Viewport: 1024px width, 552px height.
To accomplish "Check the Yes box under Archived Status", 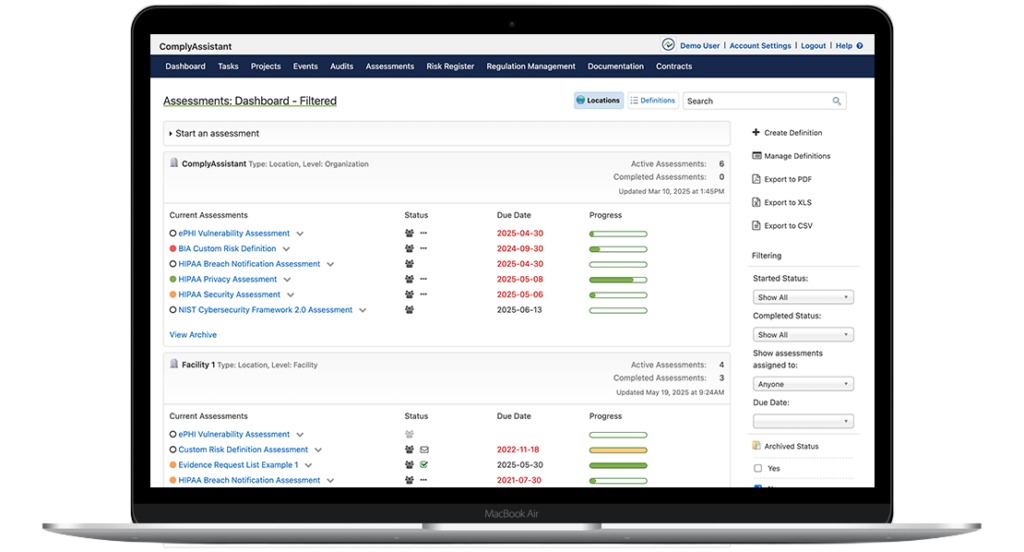I will (x=757, y=468).
